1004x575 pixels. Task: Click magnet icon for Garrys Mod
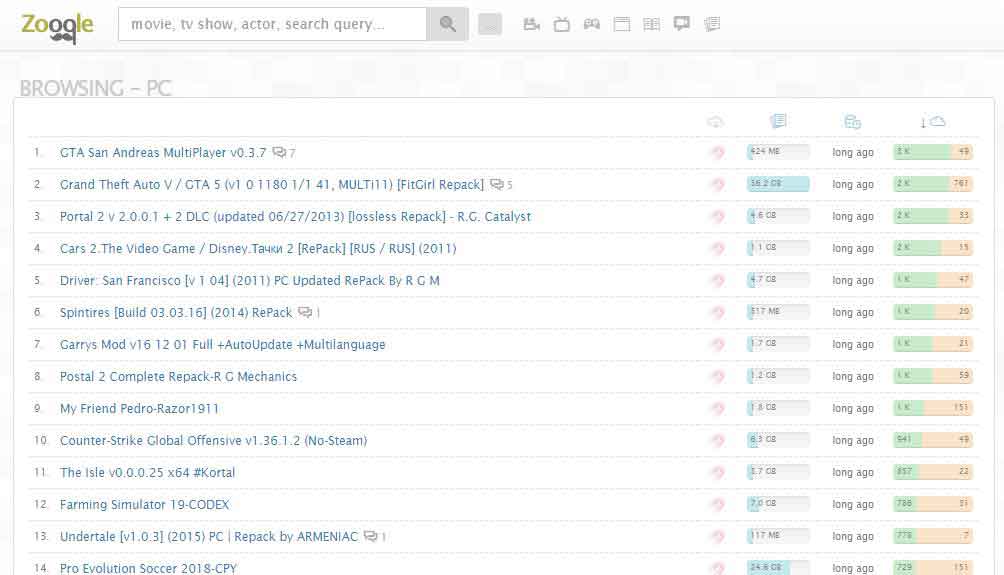coord(718,344)
